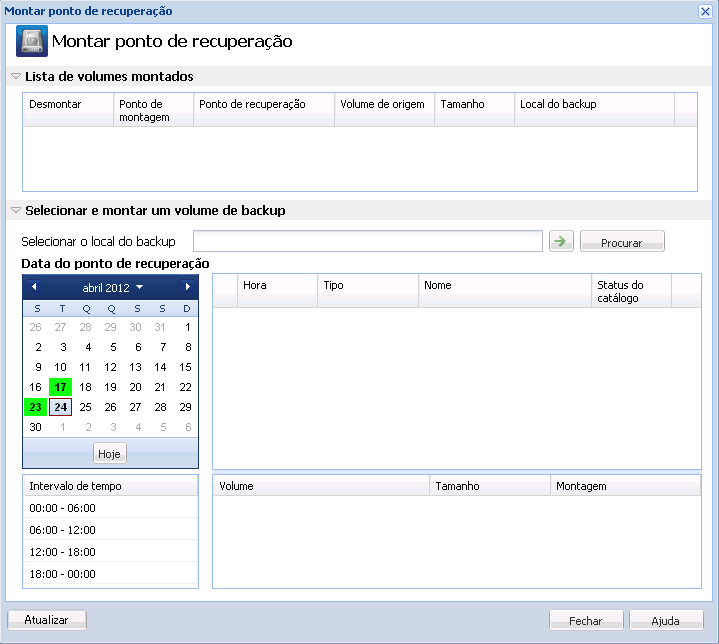719x644 pixels.
Task: Click the Fechar button
Action: pyautogui.click(x=586, y=621)
